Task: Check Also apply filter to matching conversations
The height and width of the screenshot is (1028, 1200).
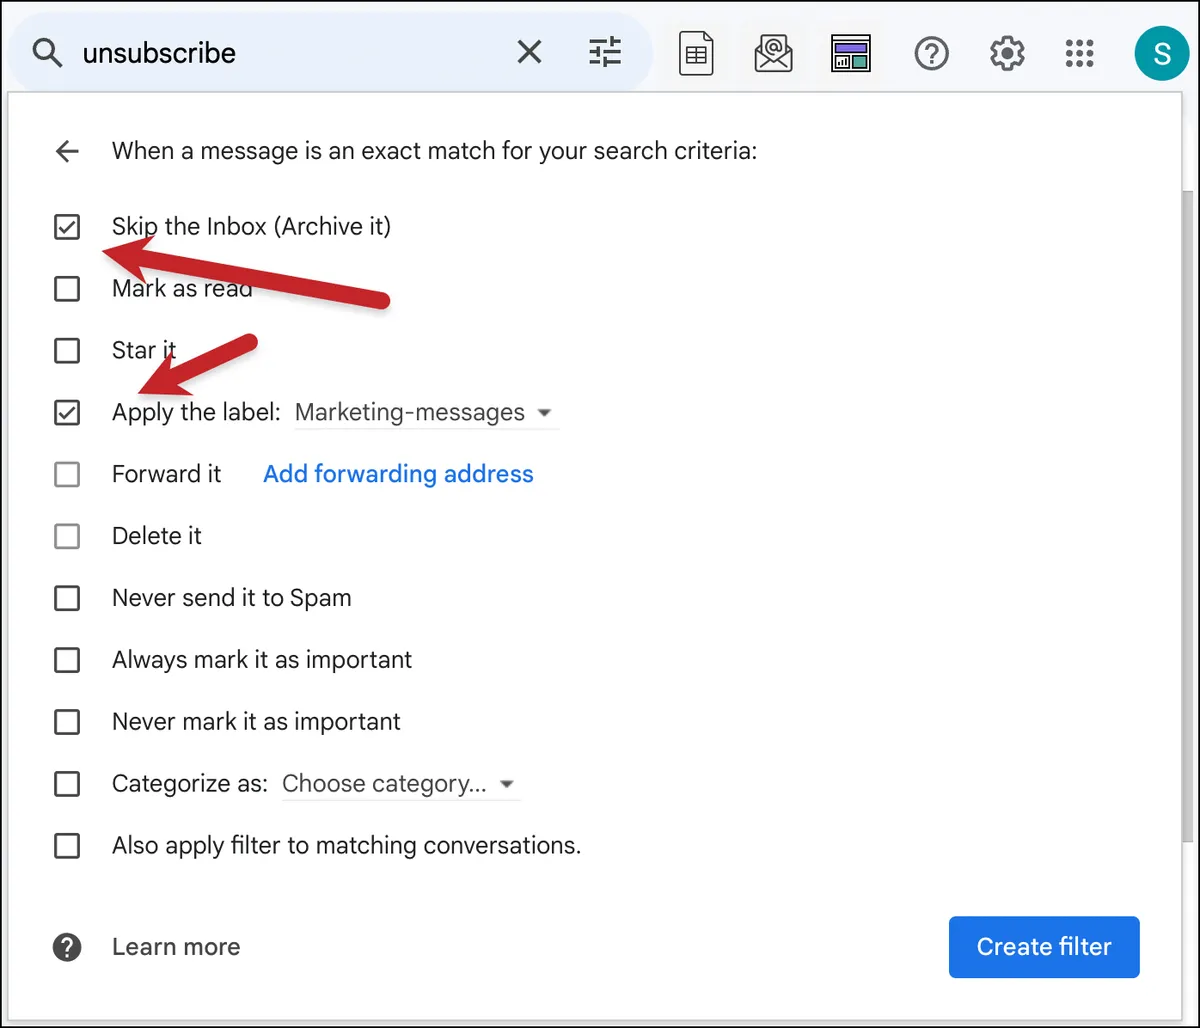Action: click(x=67, y=846)
